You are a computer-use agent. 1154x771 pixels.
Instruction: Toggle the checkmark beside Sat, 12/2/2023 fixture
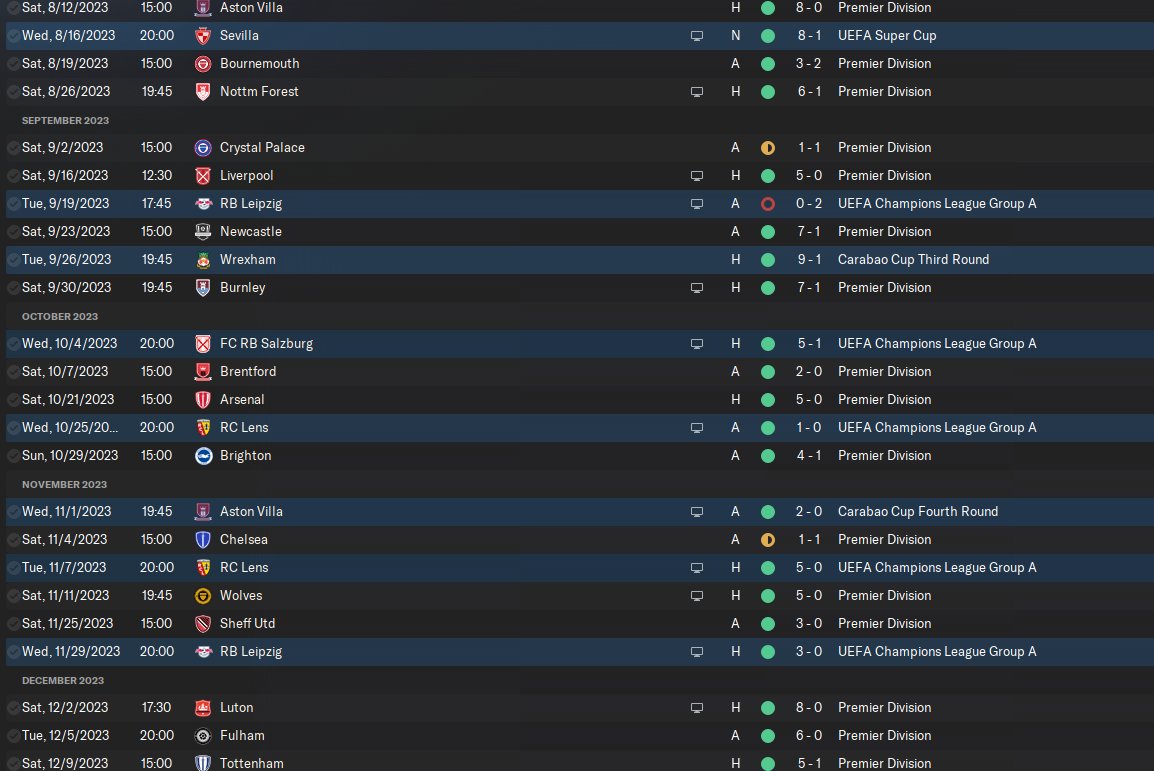(x=13, y=708)
